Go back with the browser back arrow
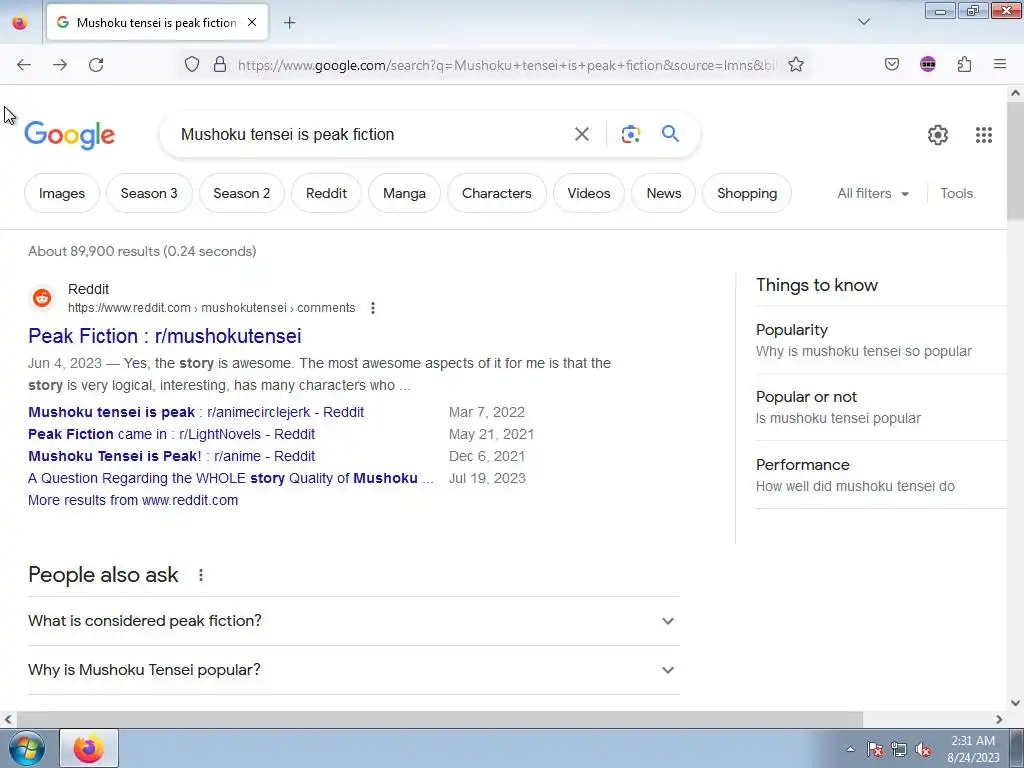Viewport: 1024px width, 768px height. coord(24,65)
